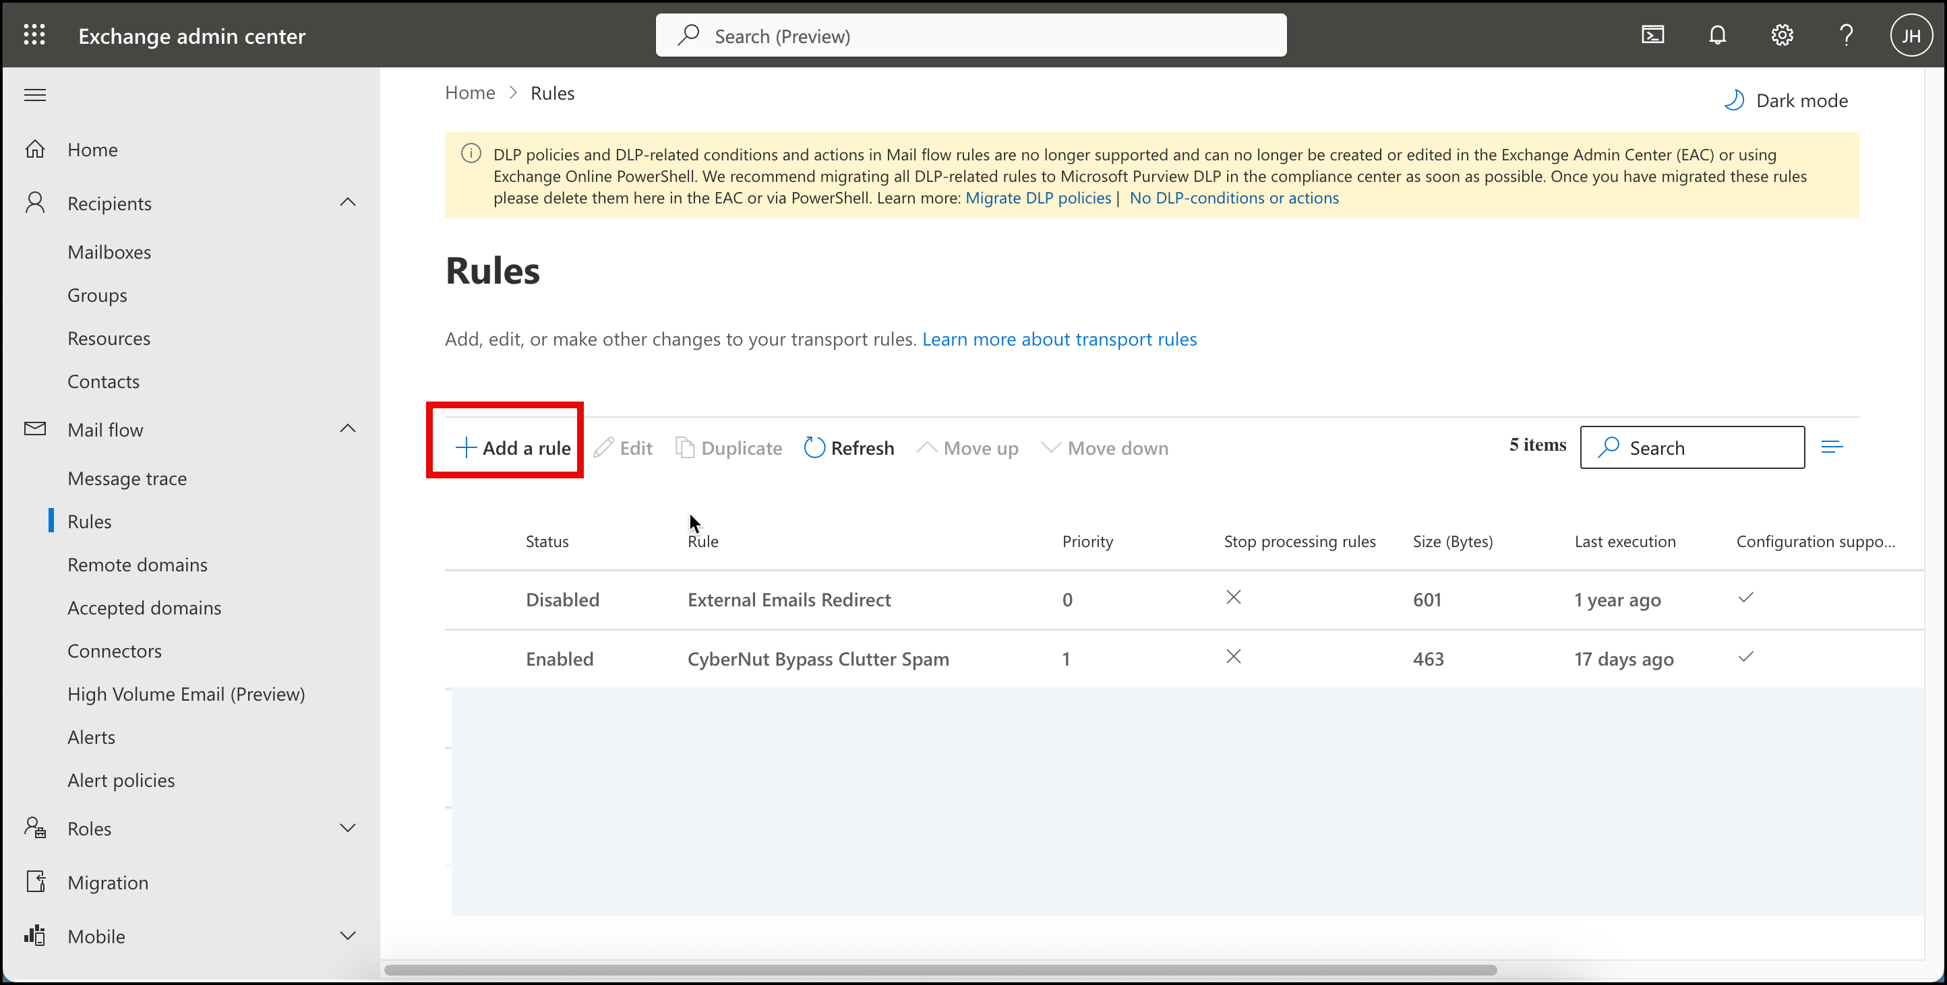Open notifications bell icon

pos(1717,34)
